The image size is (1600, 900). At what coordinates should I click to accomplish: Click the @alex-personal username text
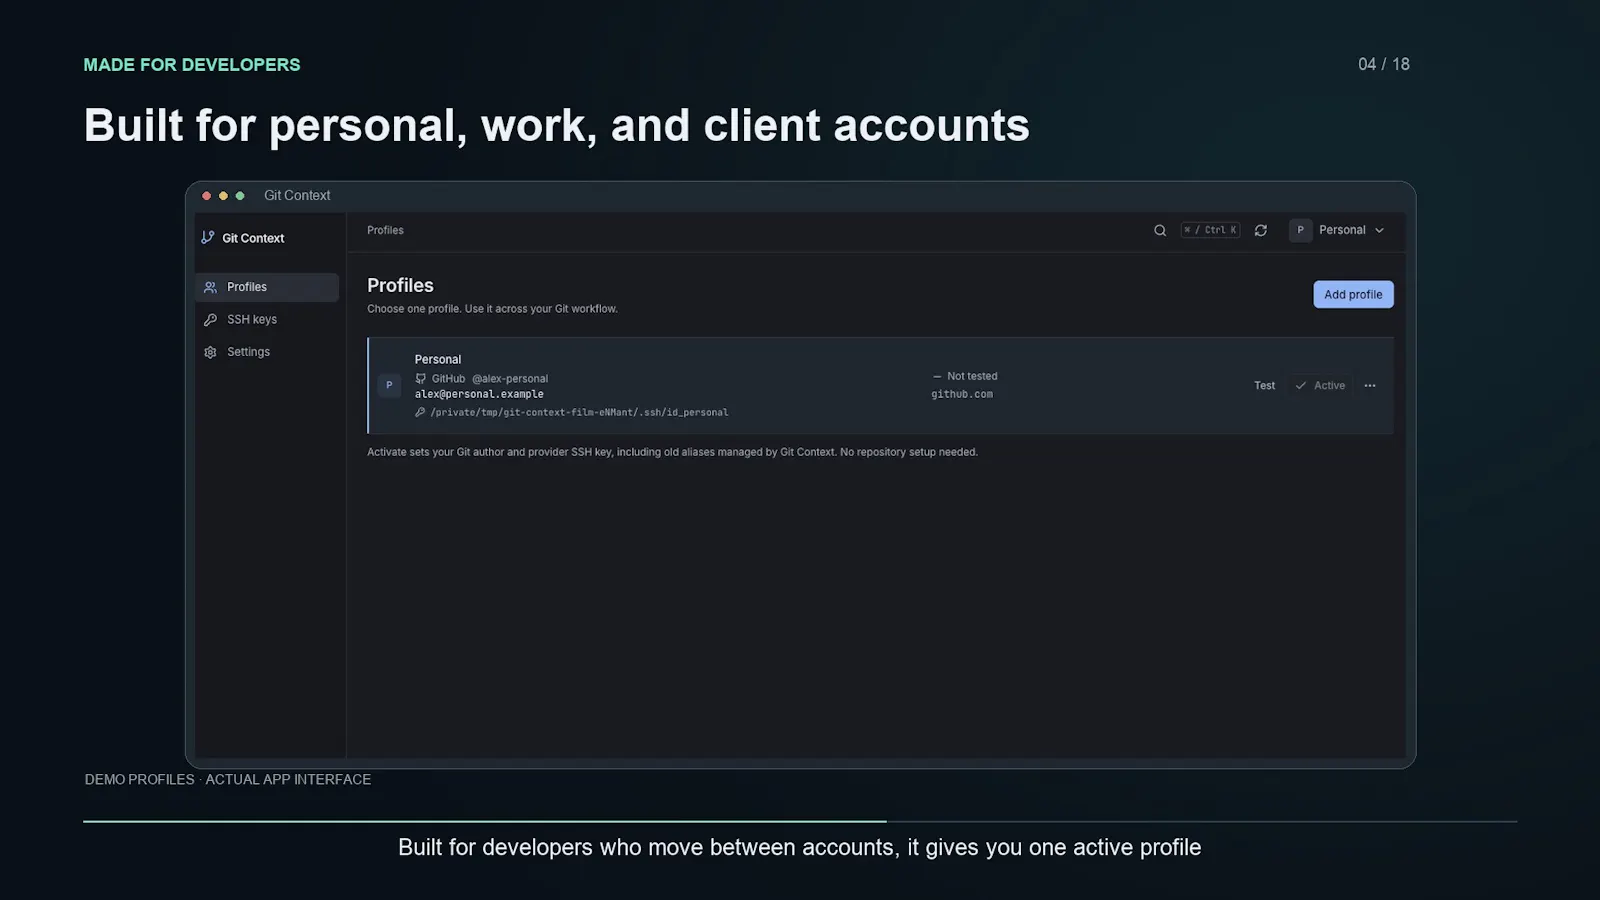click(x=510, y=379)
